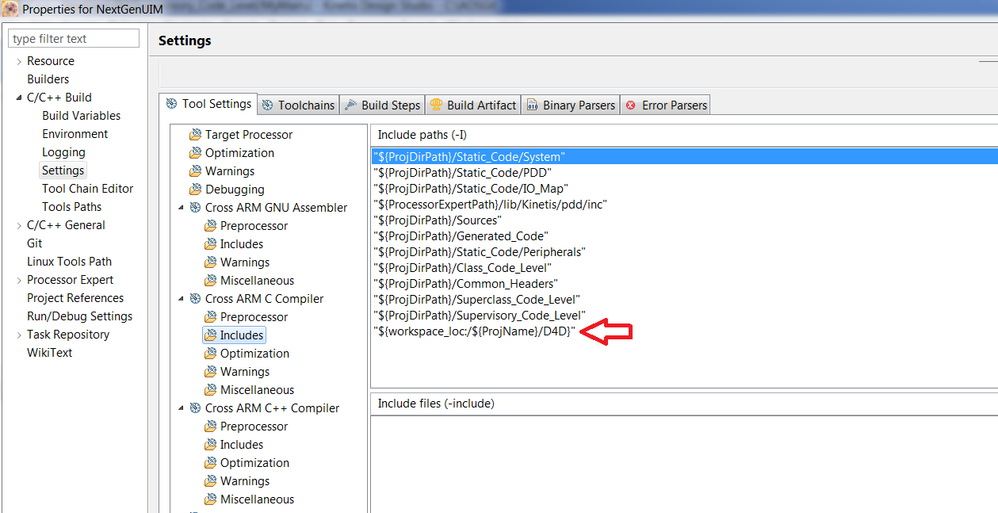The image size is (998, 513).
Task: Select Git in the properties tree
Action: [34, 243]
